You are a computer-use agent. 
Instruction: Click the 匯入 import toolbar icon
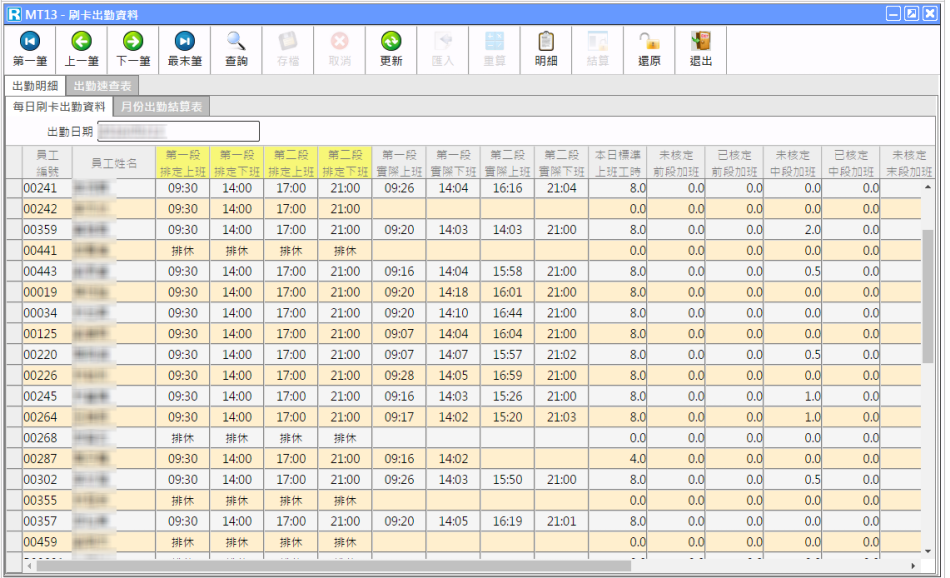point(443,49)
